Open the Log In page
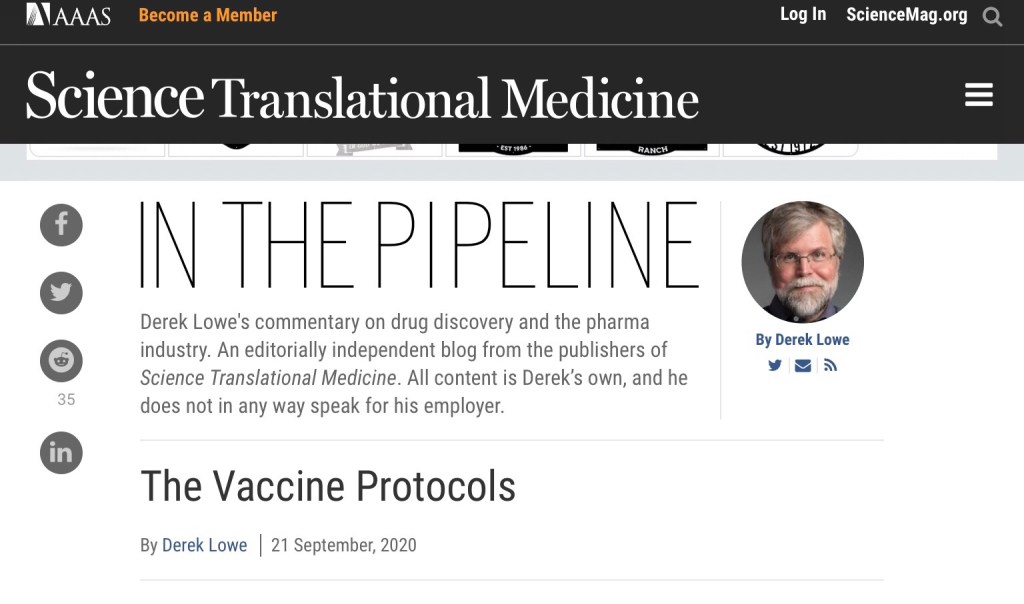This screenshot has width=1024, height=604. tap(803, 14)
